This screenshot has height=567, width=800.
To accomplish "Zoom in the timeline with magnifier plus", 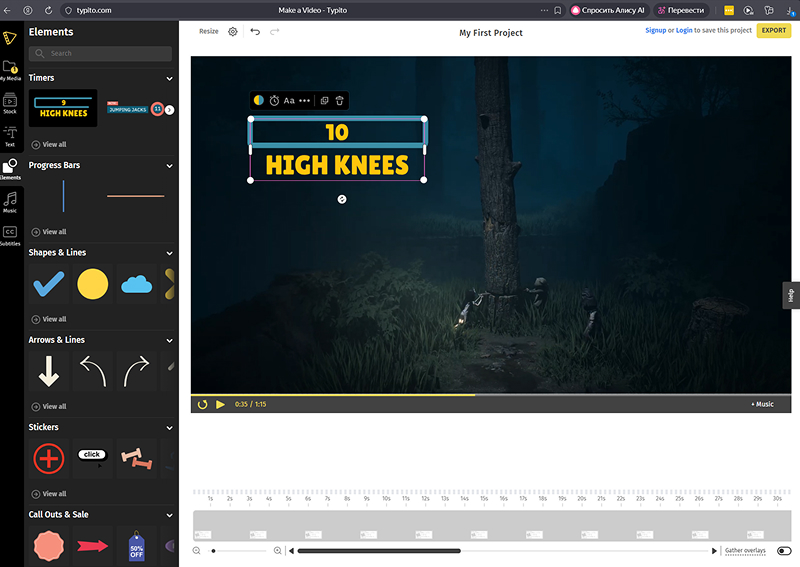I will tap(277, 551).
